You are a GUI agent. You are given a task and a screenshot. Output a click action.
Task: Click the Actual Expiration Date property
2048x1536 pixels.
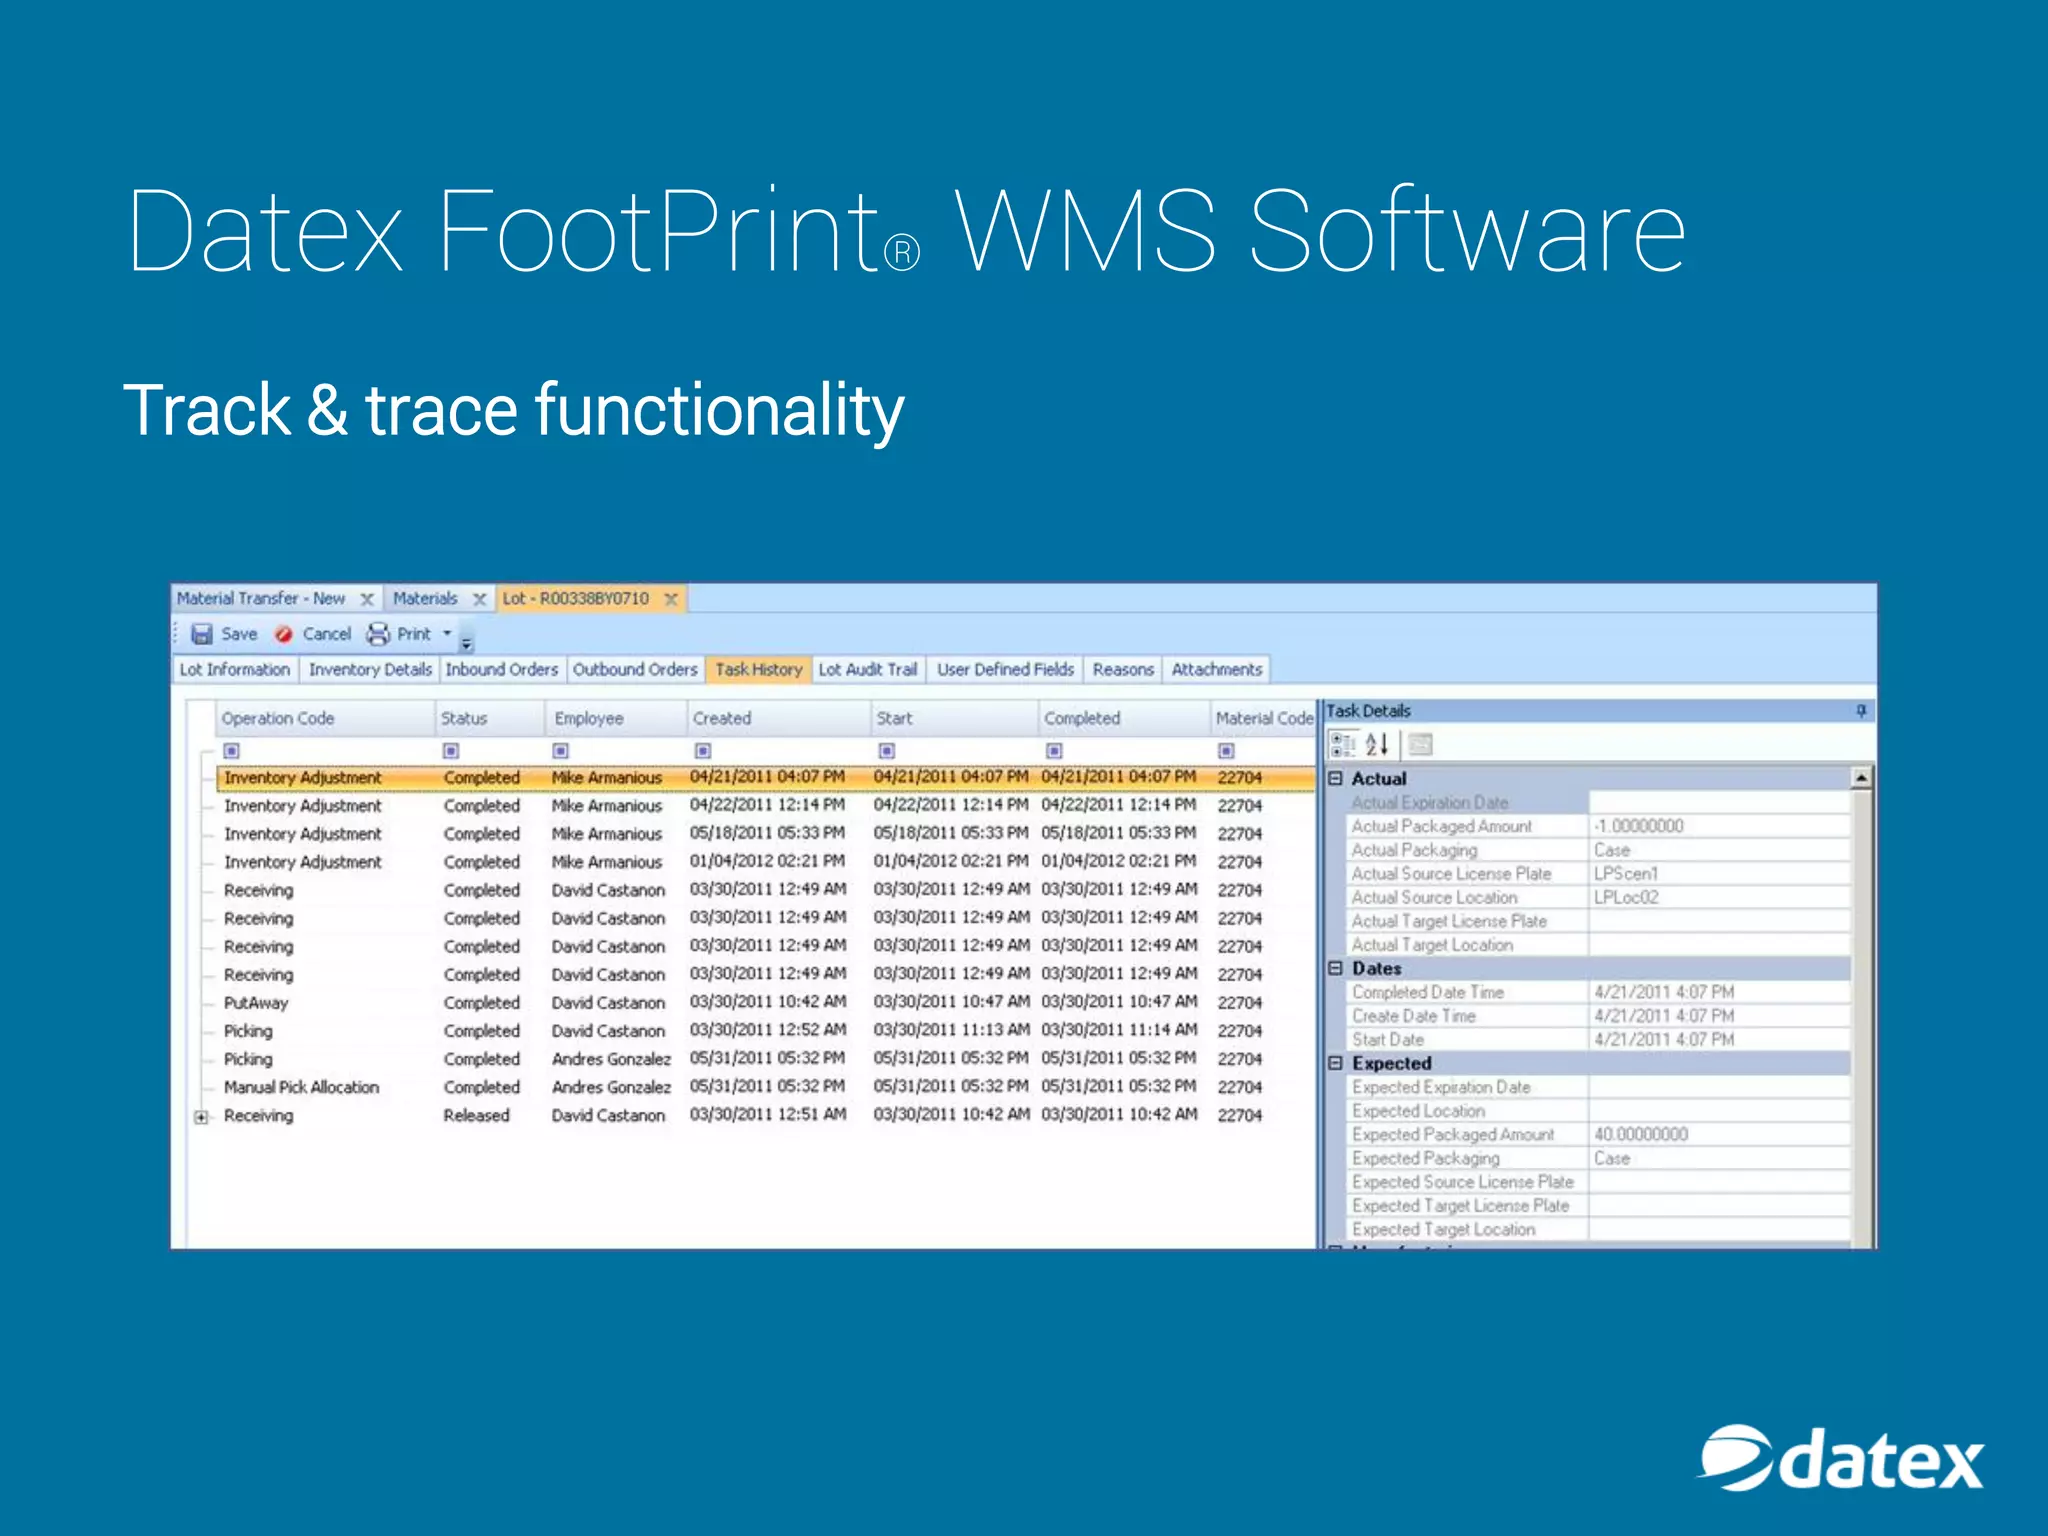pos(1597,802)
